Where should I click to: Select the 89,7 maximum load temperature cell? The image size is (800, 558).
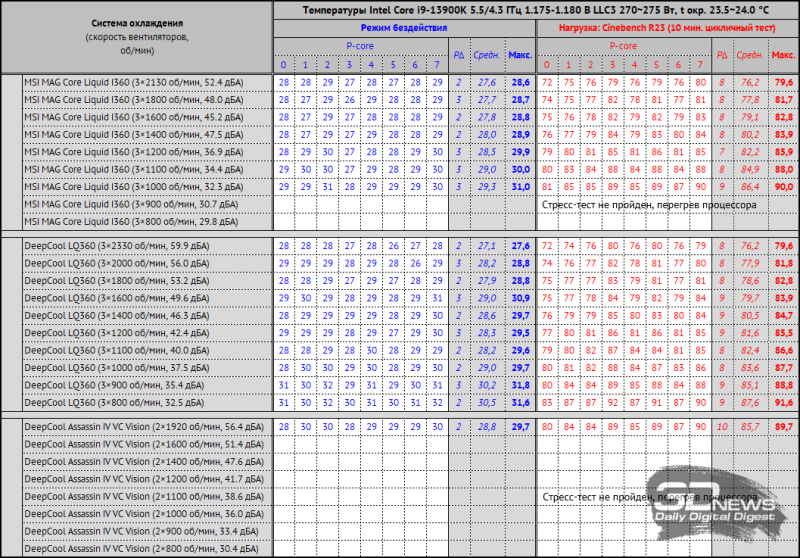pos(782,426)
